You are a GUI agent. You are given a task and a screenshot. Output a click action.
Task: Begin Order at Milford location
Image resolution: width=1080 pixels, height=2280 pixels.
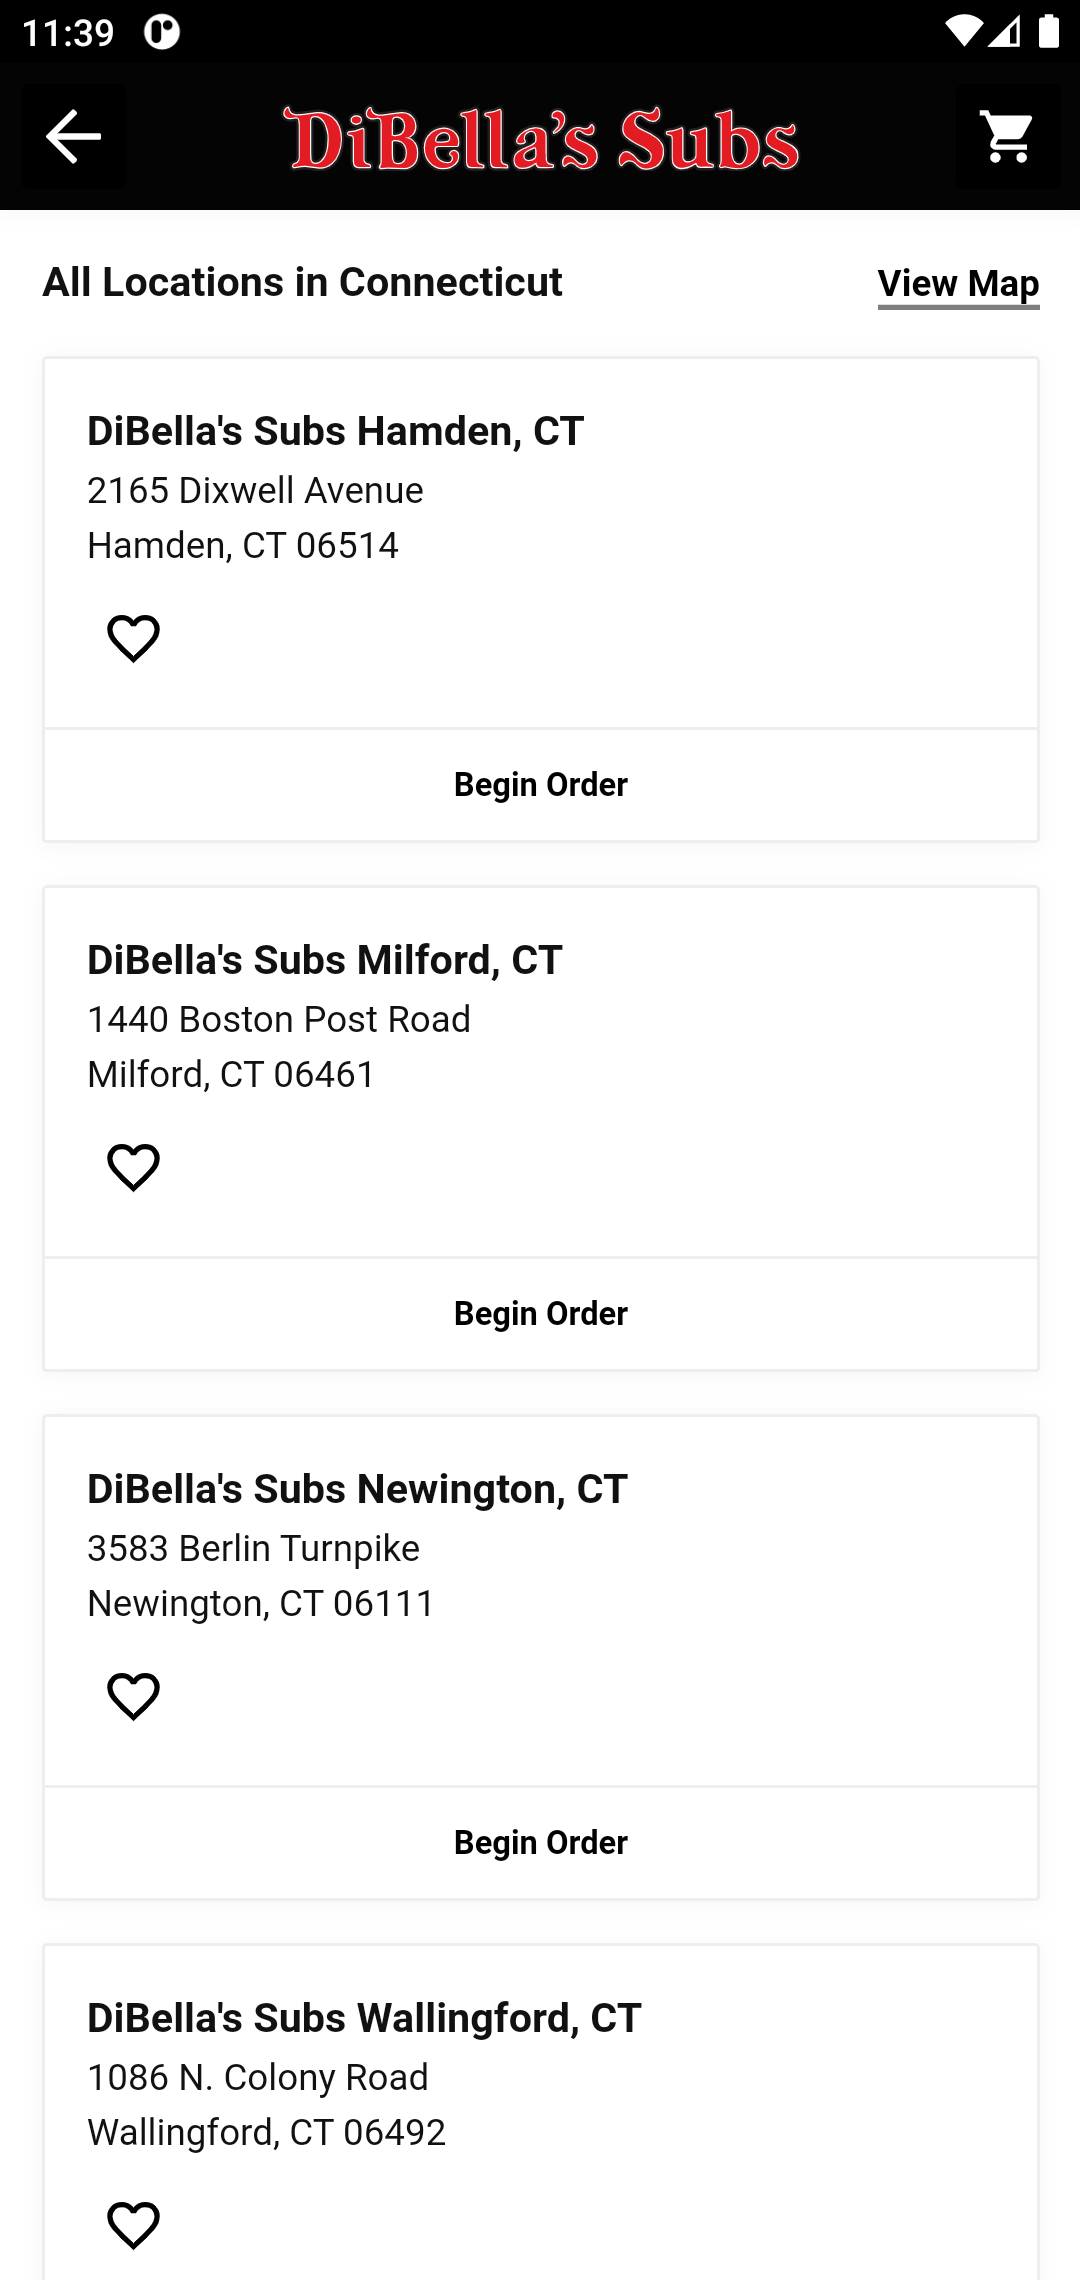tap(540, 1314)
